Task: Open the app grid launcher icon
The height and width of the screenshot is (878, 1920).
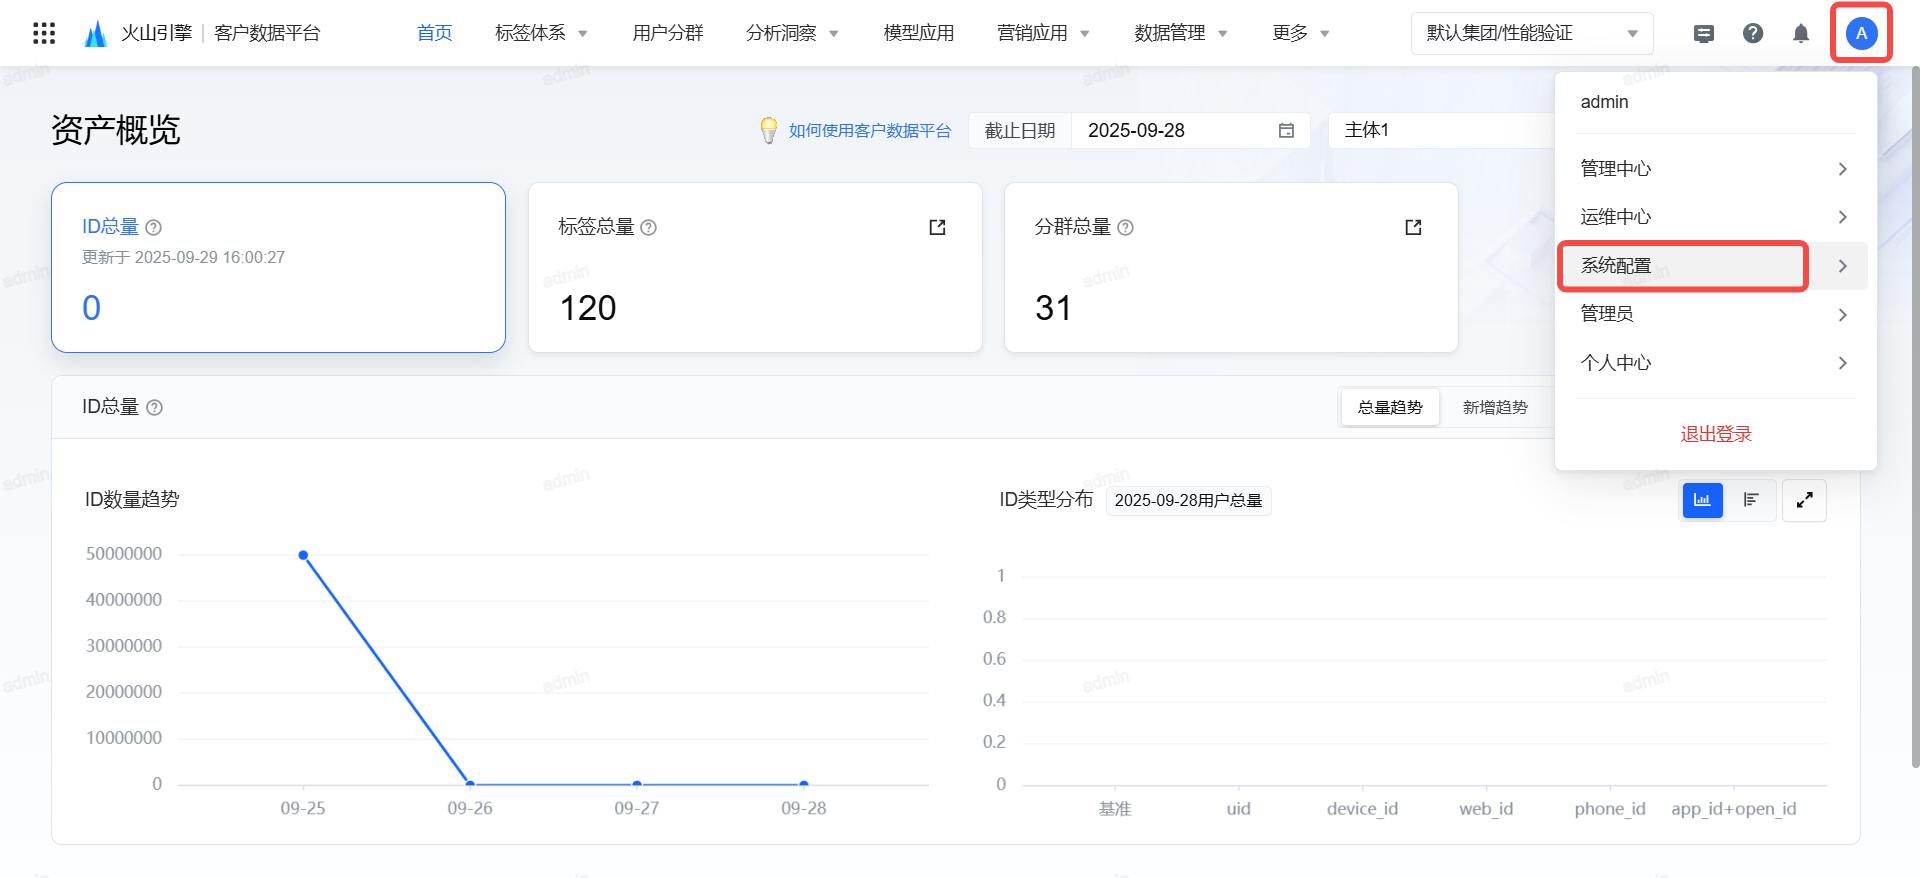Action: tap(44, 33)
